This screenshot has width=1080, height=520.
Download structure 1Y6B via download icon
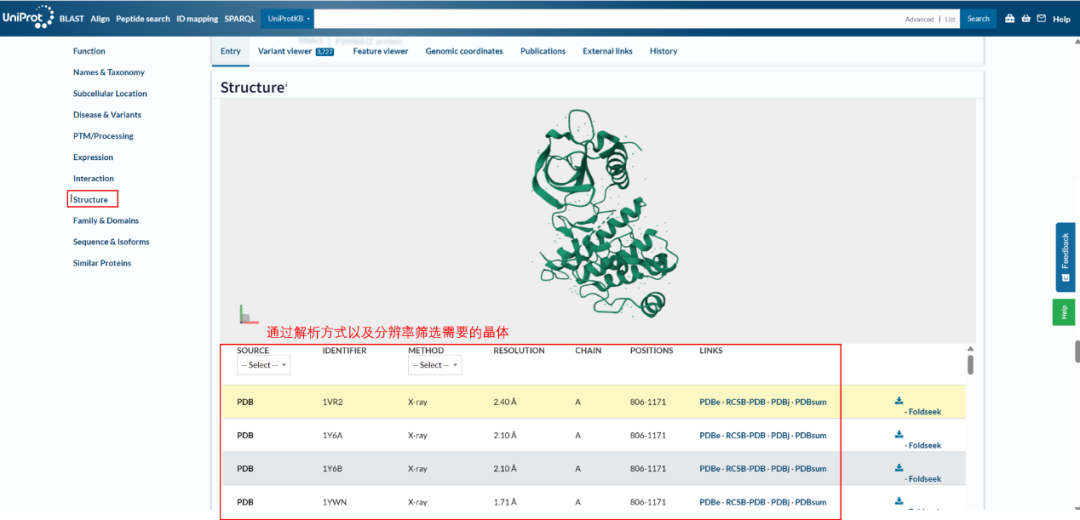click(899, 467)
